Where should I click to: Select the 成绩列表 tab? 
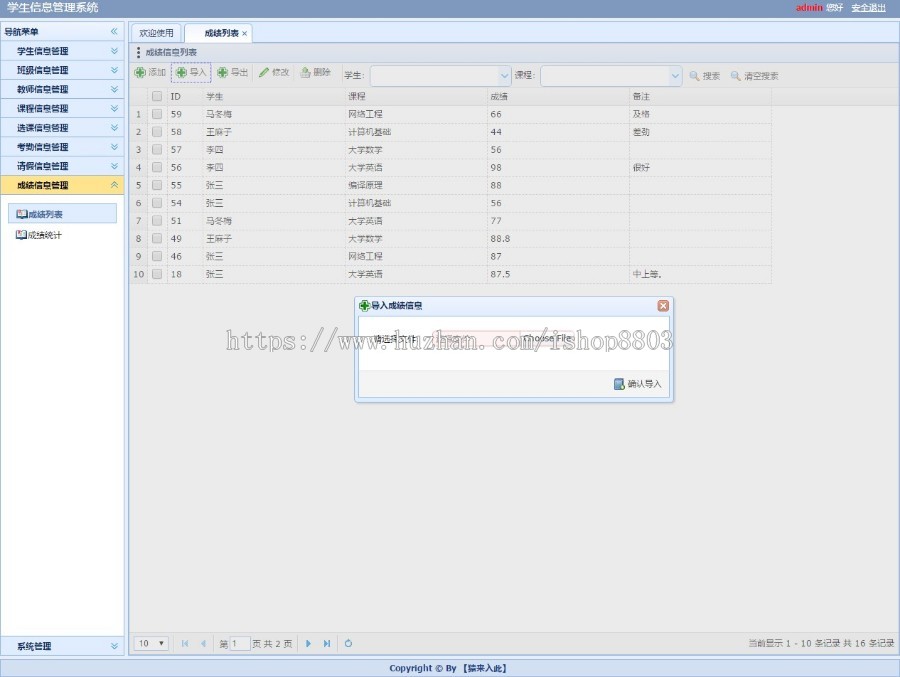click(x=221, y=33)
